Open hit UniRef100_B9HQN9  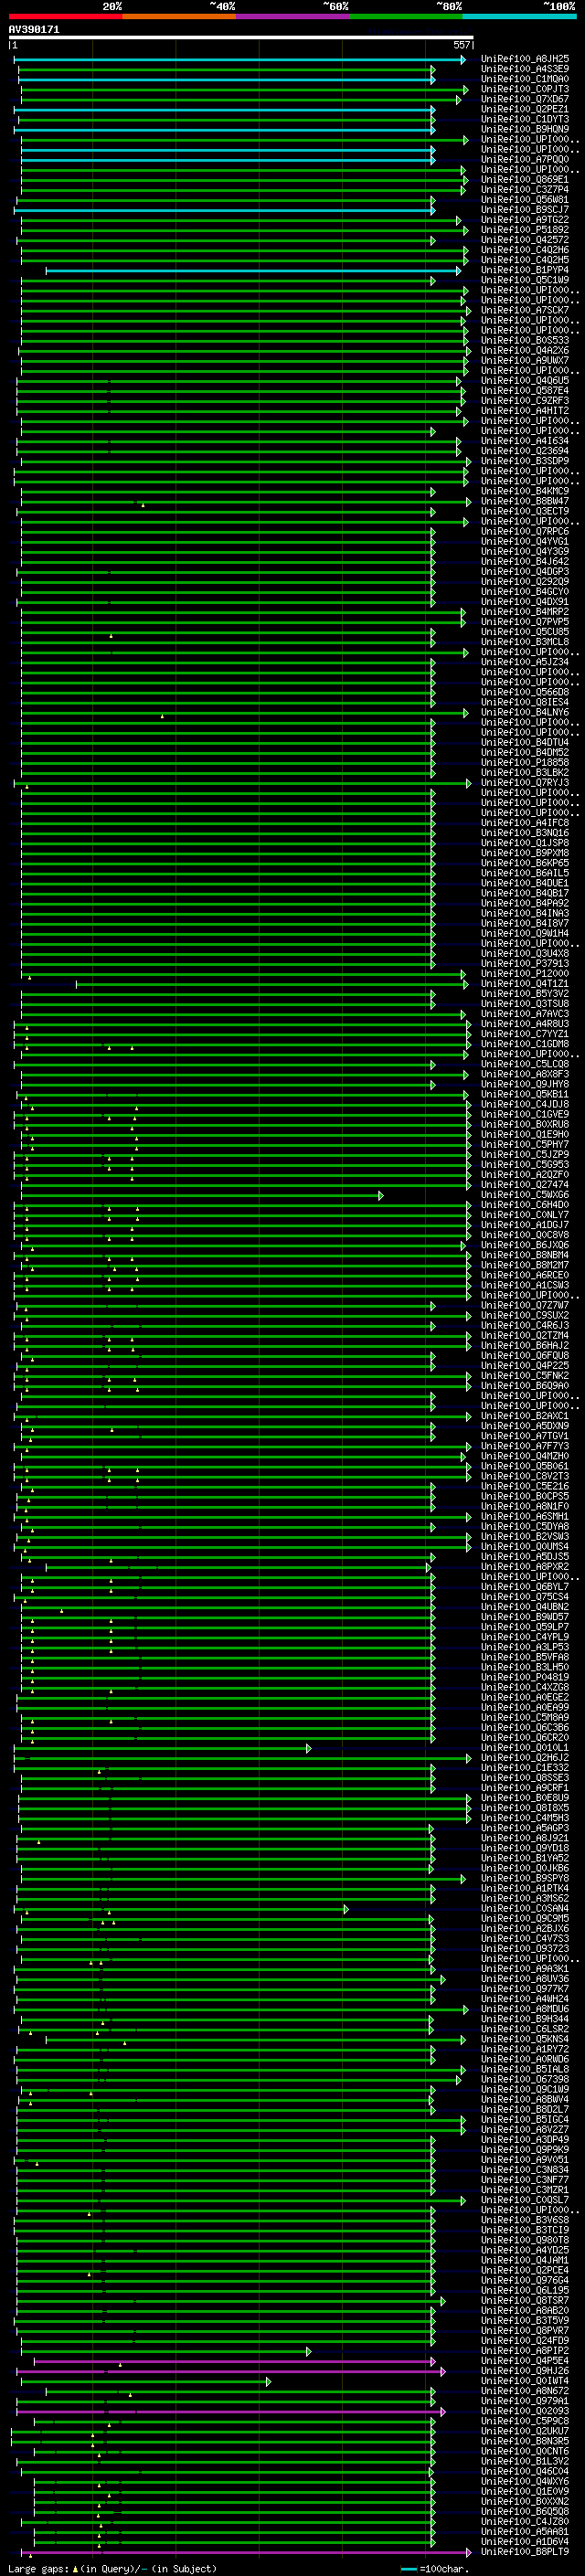tap(525, 130)
